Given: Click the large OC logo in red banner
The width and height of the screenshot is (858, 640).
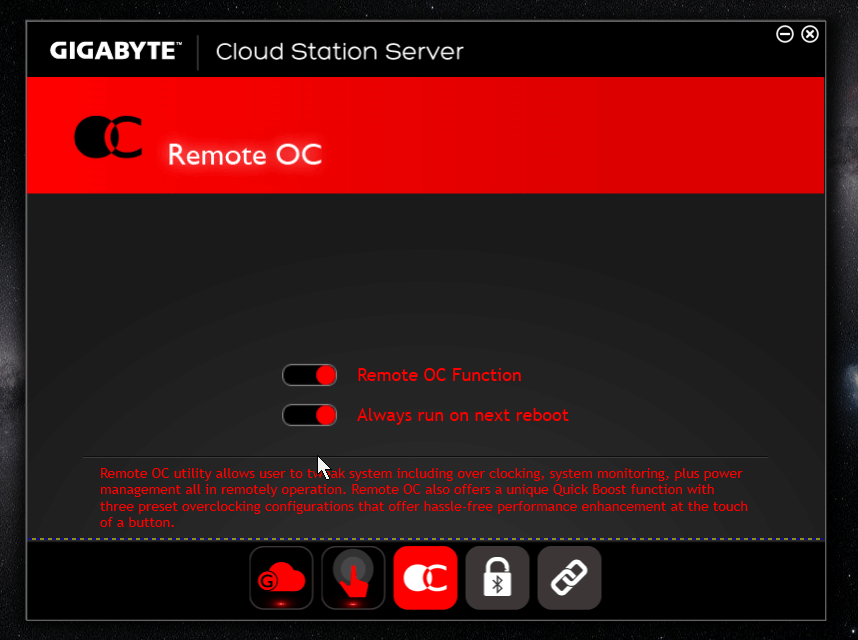Looking at the screenshot, I should 108,137.
